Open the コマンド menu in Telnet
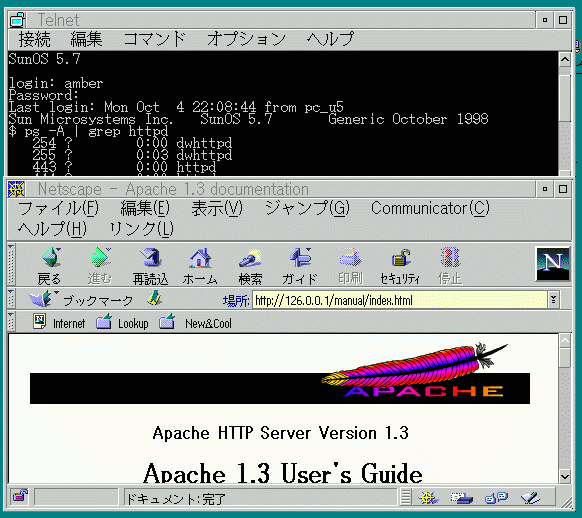Screen dimensions: 582x518 [154, 39]
